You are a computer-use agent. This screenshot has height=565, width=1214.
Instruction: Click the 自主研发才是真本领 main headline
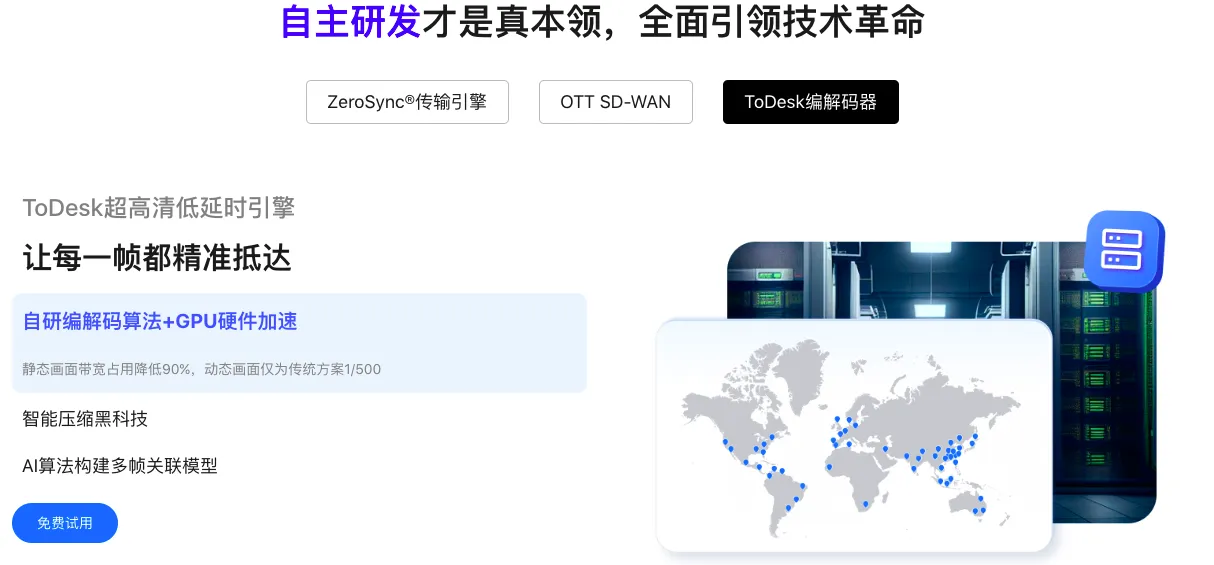tap(603, 20)
